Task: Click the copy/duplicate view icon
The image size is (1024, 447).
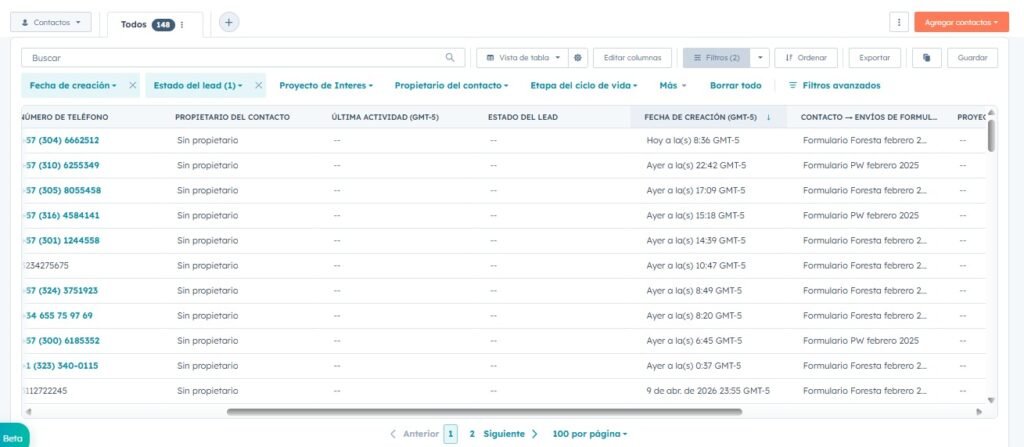Action: point(926,58)
